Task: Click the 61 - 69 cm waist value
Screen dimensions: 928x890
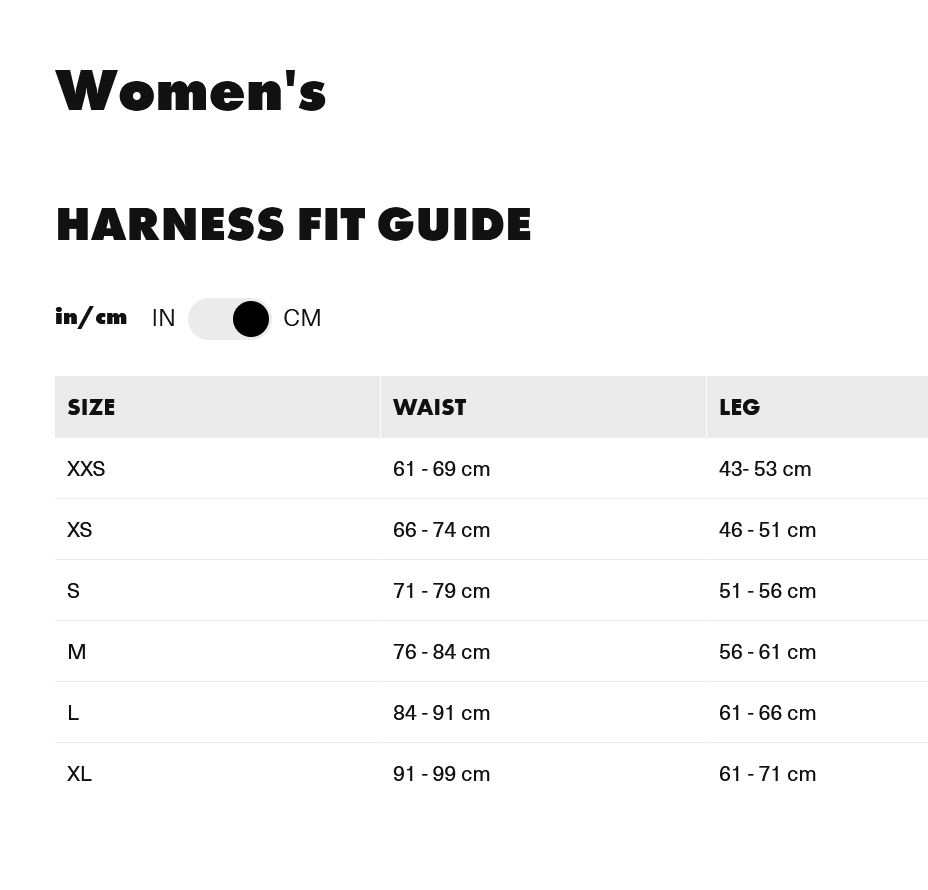Action: pos(441,468)
